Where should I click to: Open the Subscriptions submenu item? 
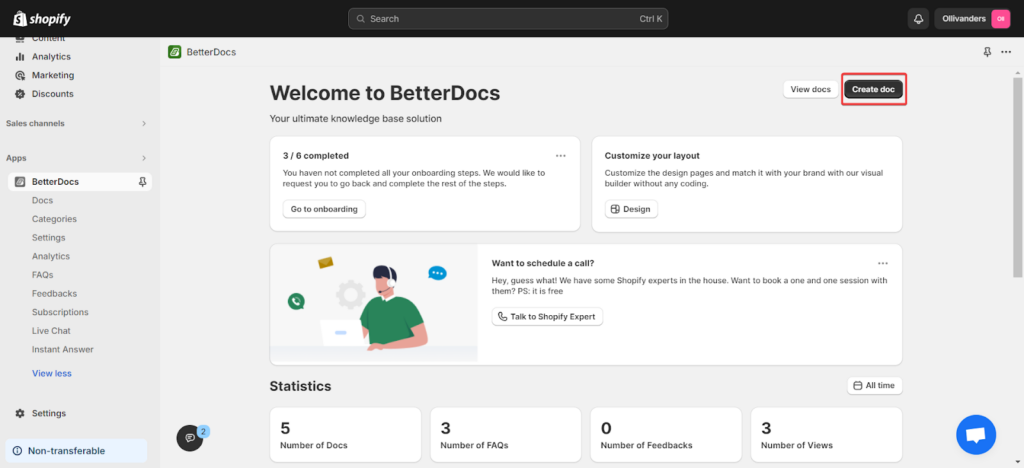pyautogui.click(x=60, y=312)
